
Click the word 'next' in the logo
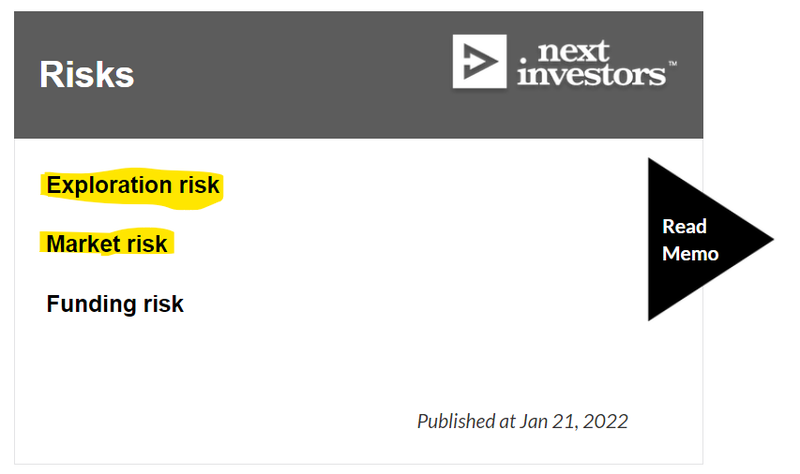(x=573, y=51)
